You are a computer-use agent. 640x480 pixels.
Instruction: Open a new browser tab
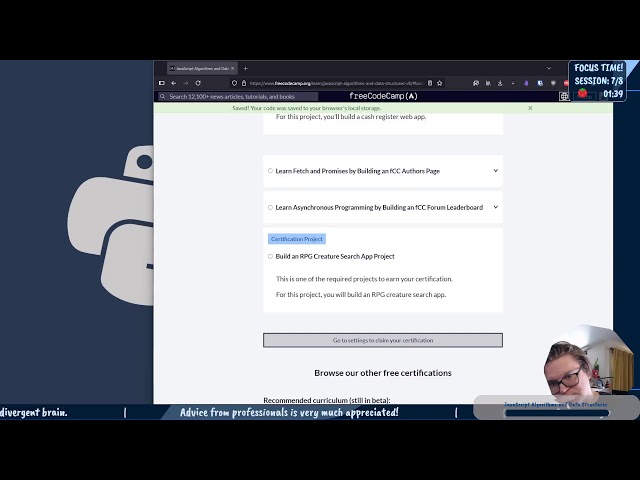pyautogui.click(x=245, y=69)
